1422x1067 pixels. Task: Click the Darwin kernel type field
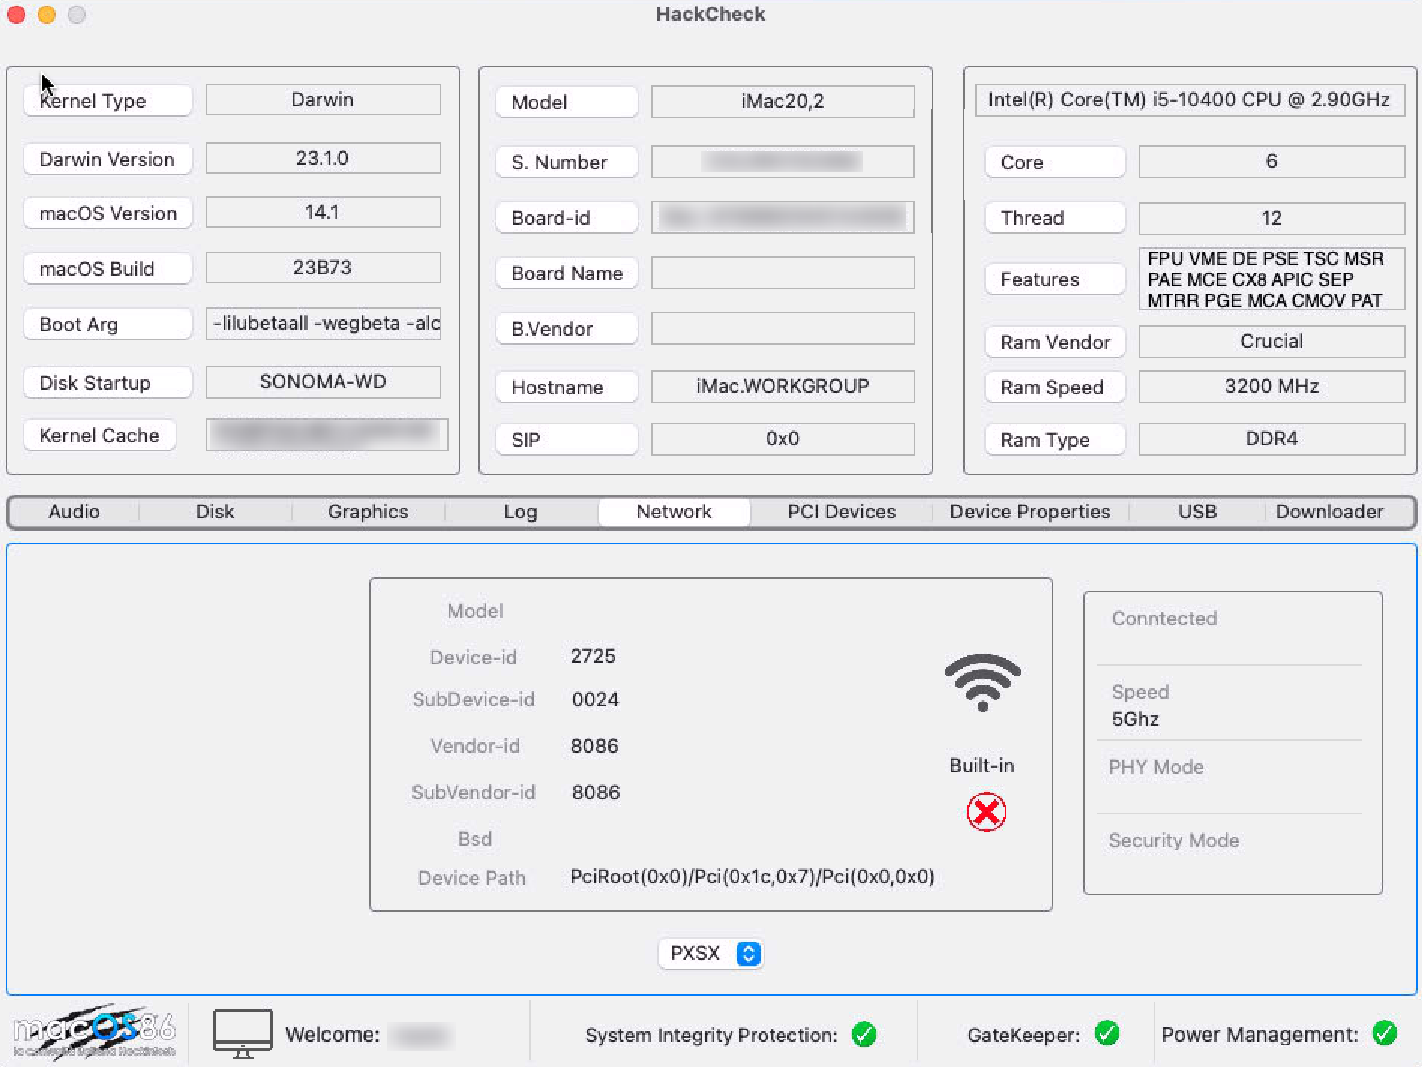[x=323, y=99]
